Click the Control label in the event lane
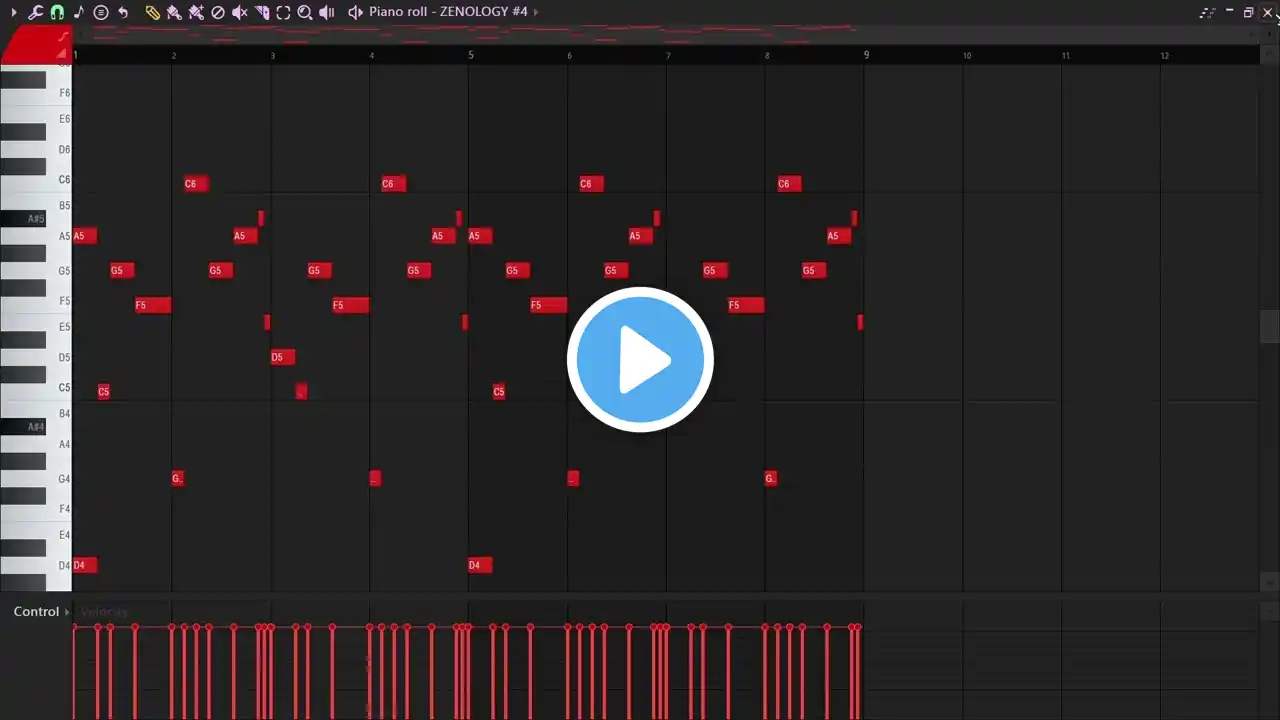 click(36, 612)
